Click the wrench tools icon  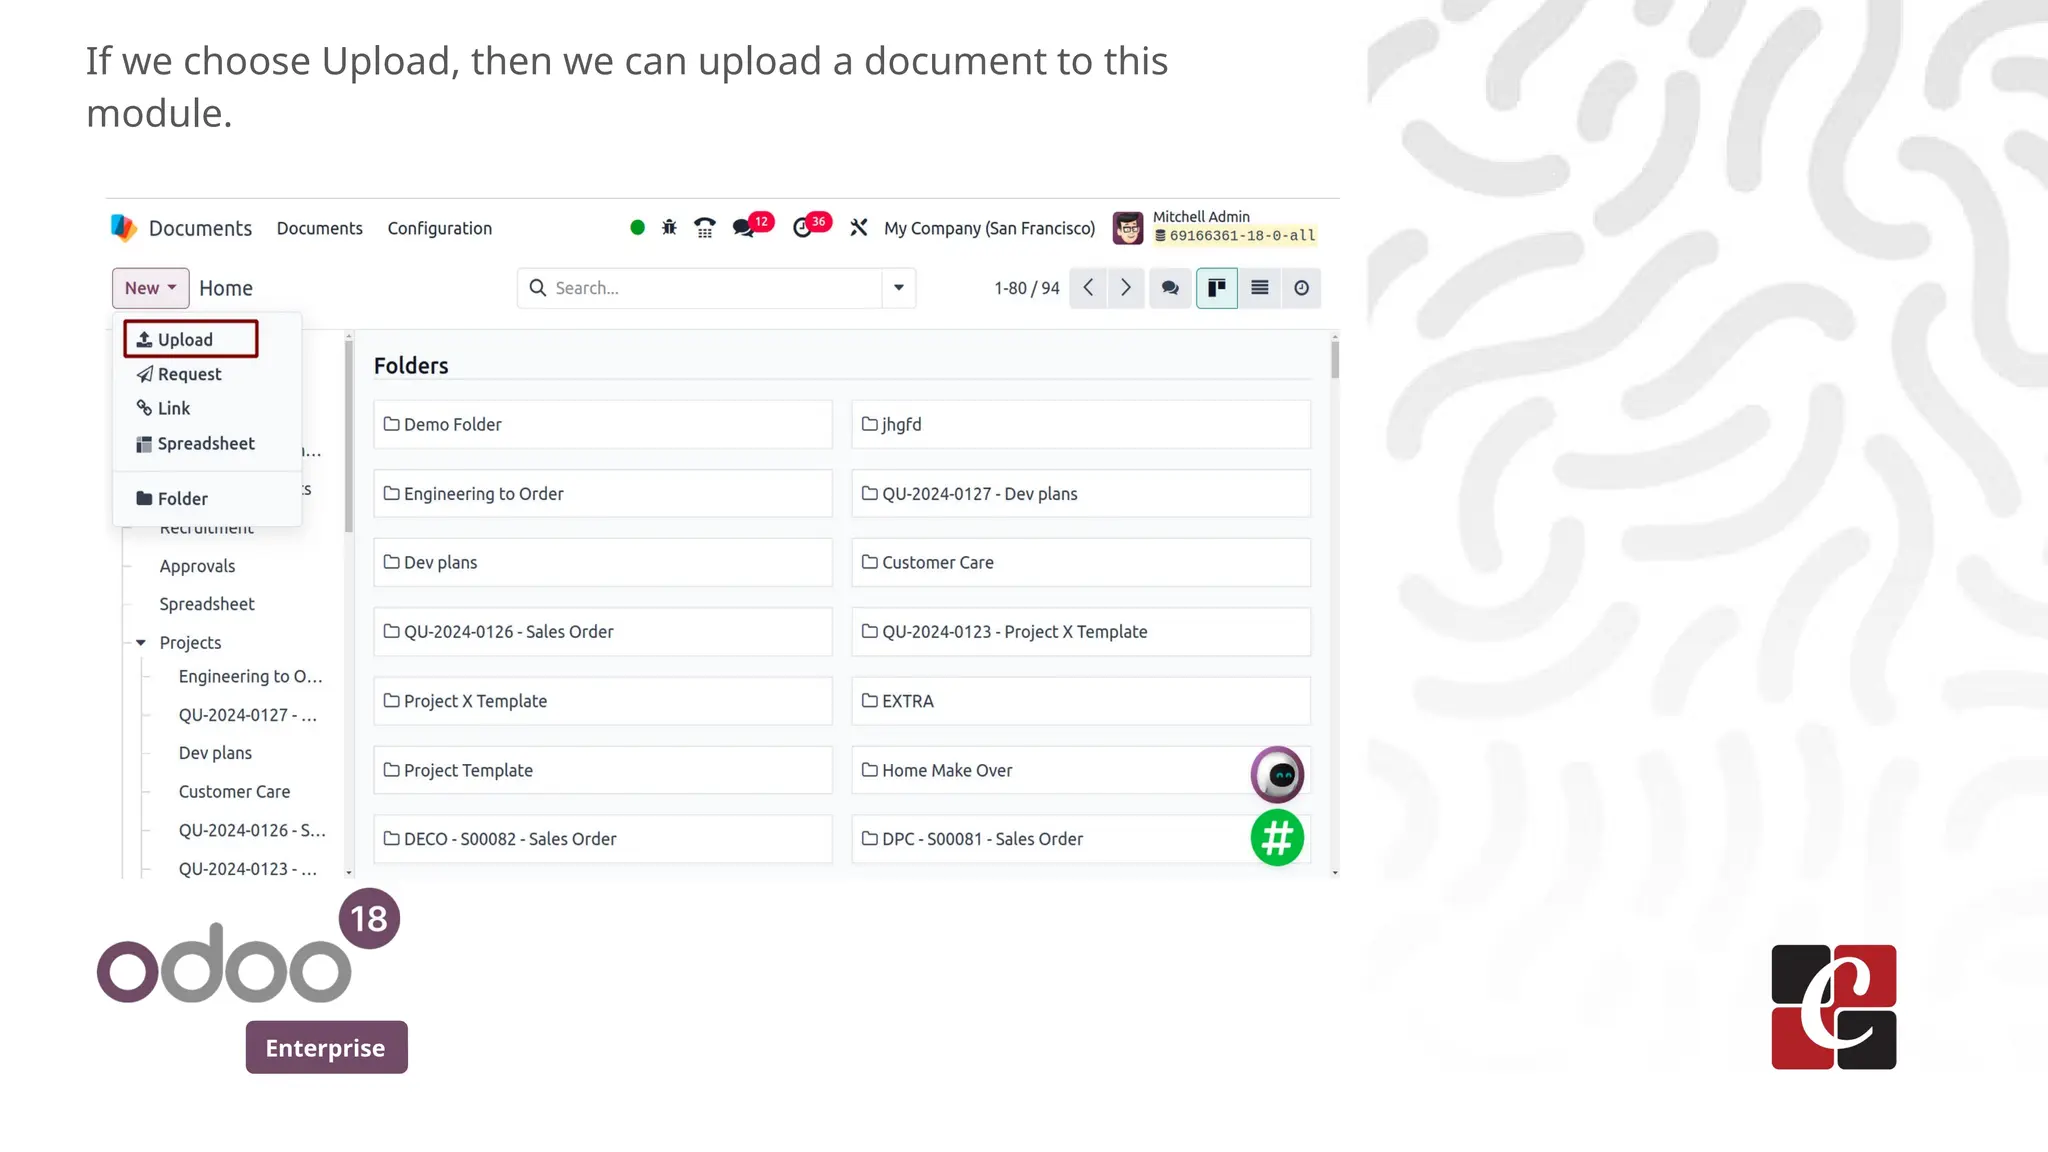858,228
